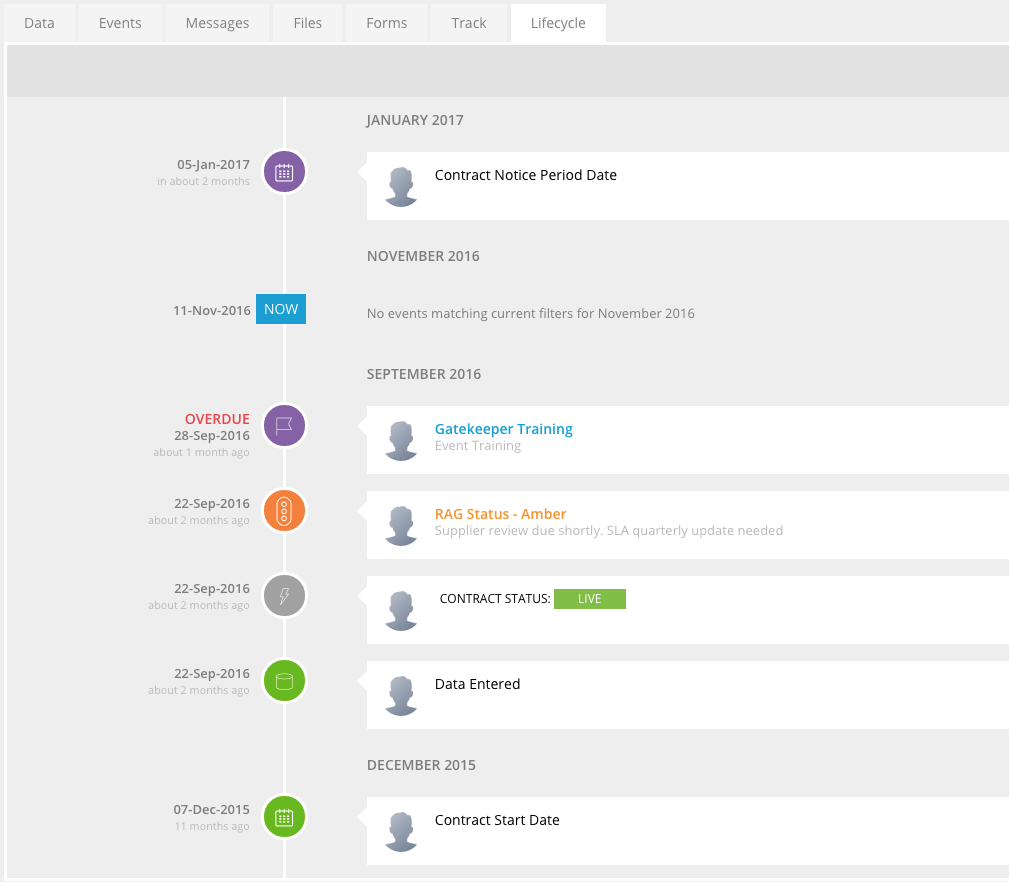
Task: Click the NOVEMBER 2016 month heading
Action: [x=423, y=256]
